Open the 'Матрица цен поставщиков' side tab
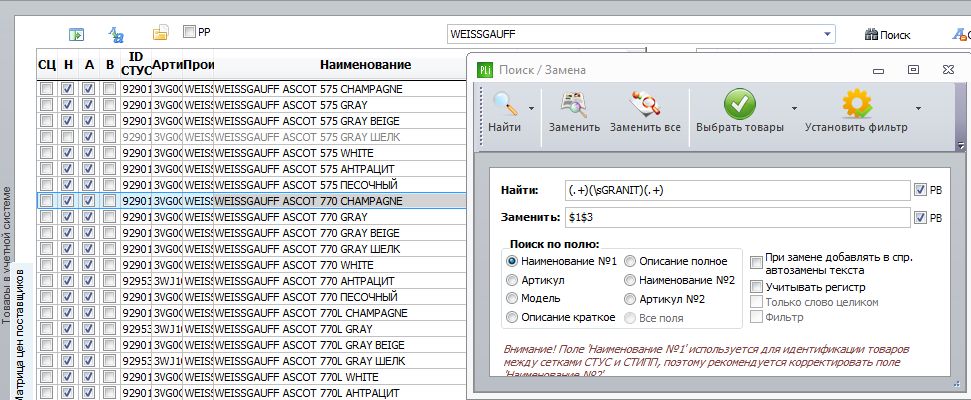The image size is (971, 400). [x=19, y=334]
